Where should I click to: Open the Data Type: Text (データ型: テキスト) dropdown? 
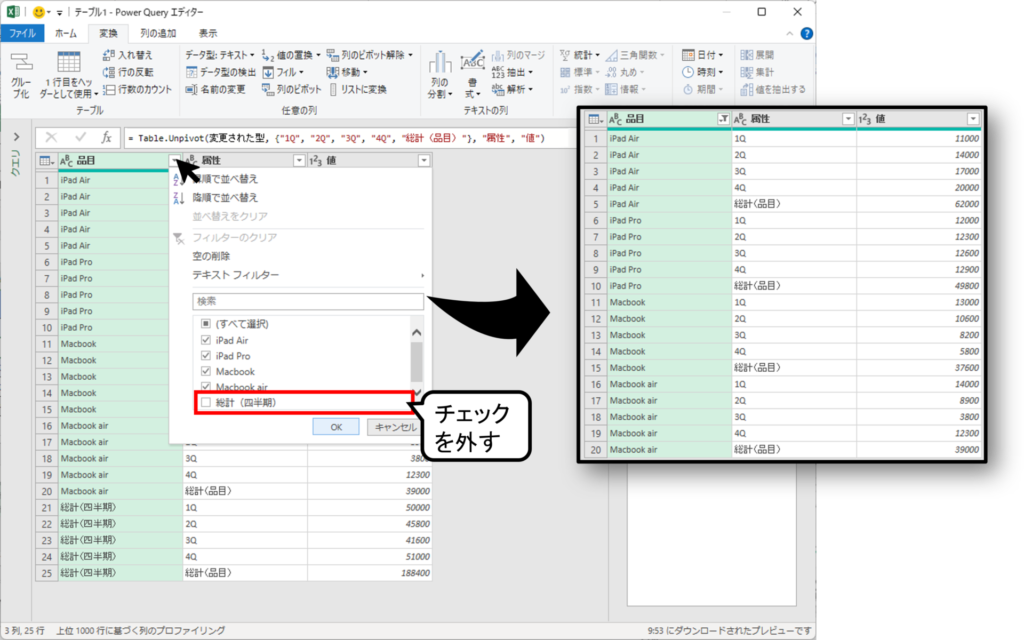coord(220,55)
